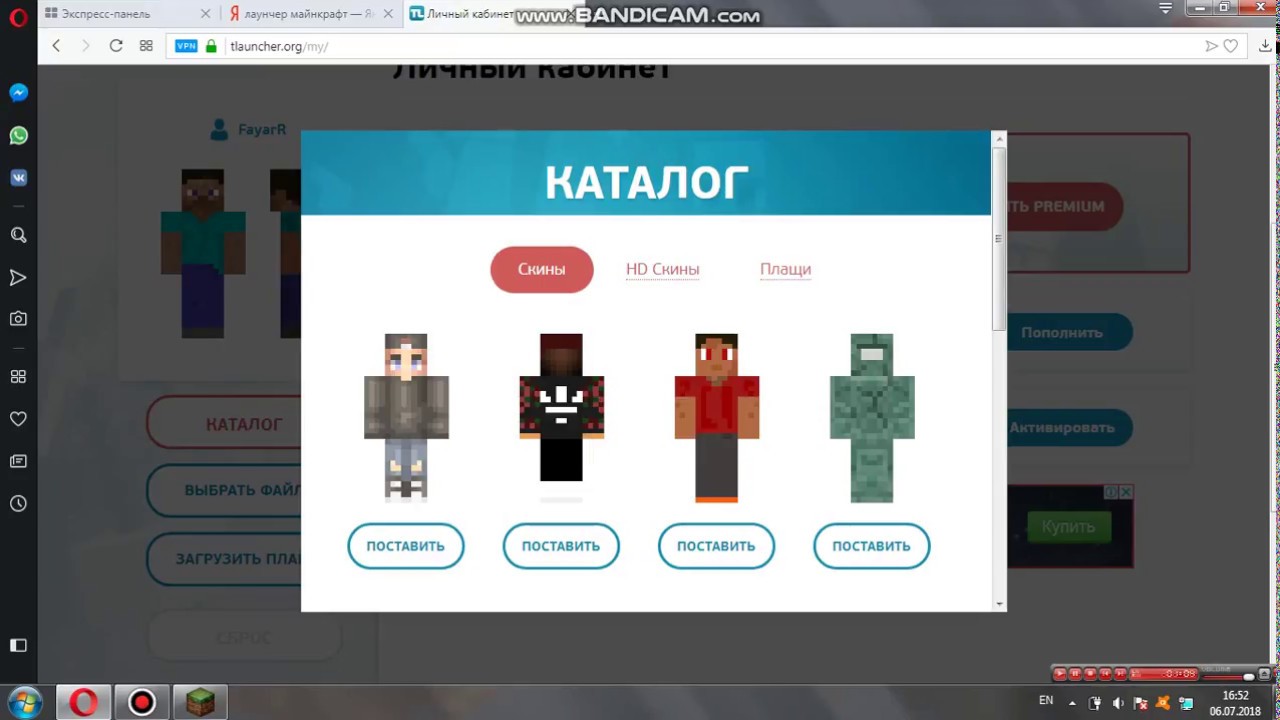Viewport: 1280px width, 720px height.
Task: Apply the green stone skin with ПОСТАВИТЬ
Action: [x=872, y=546]
